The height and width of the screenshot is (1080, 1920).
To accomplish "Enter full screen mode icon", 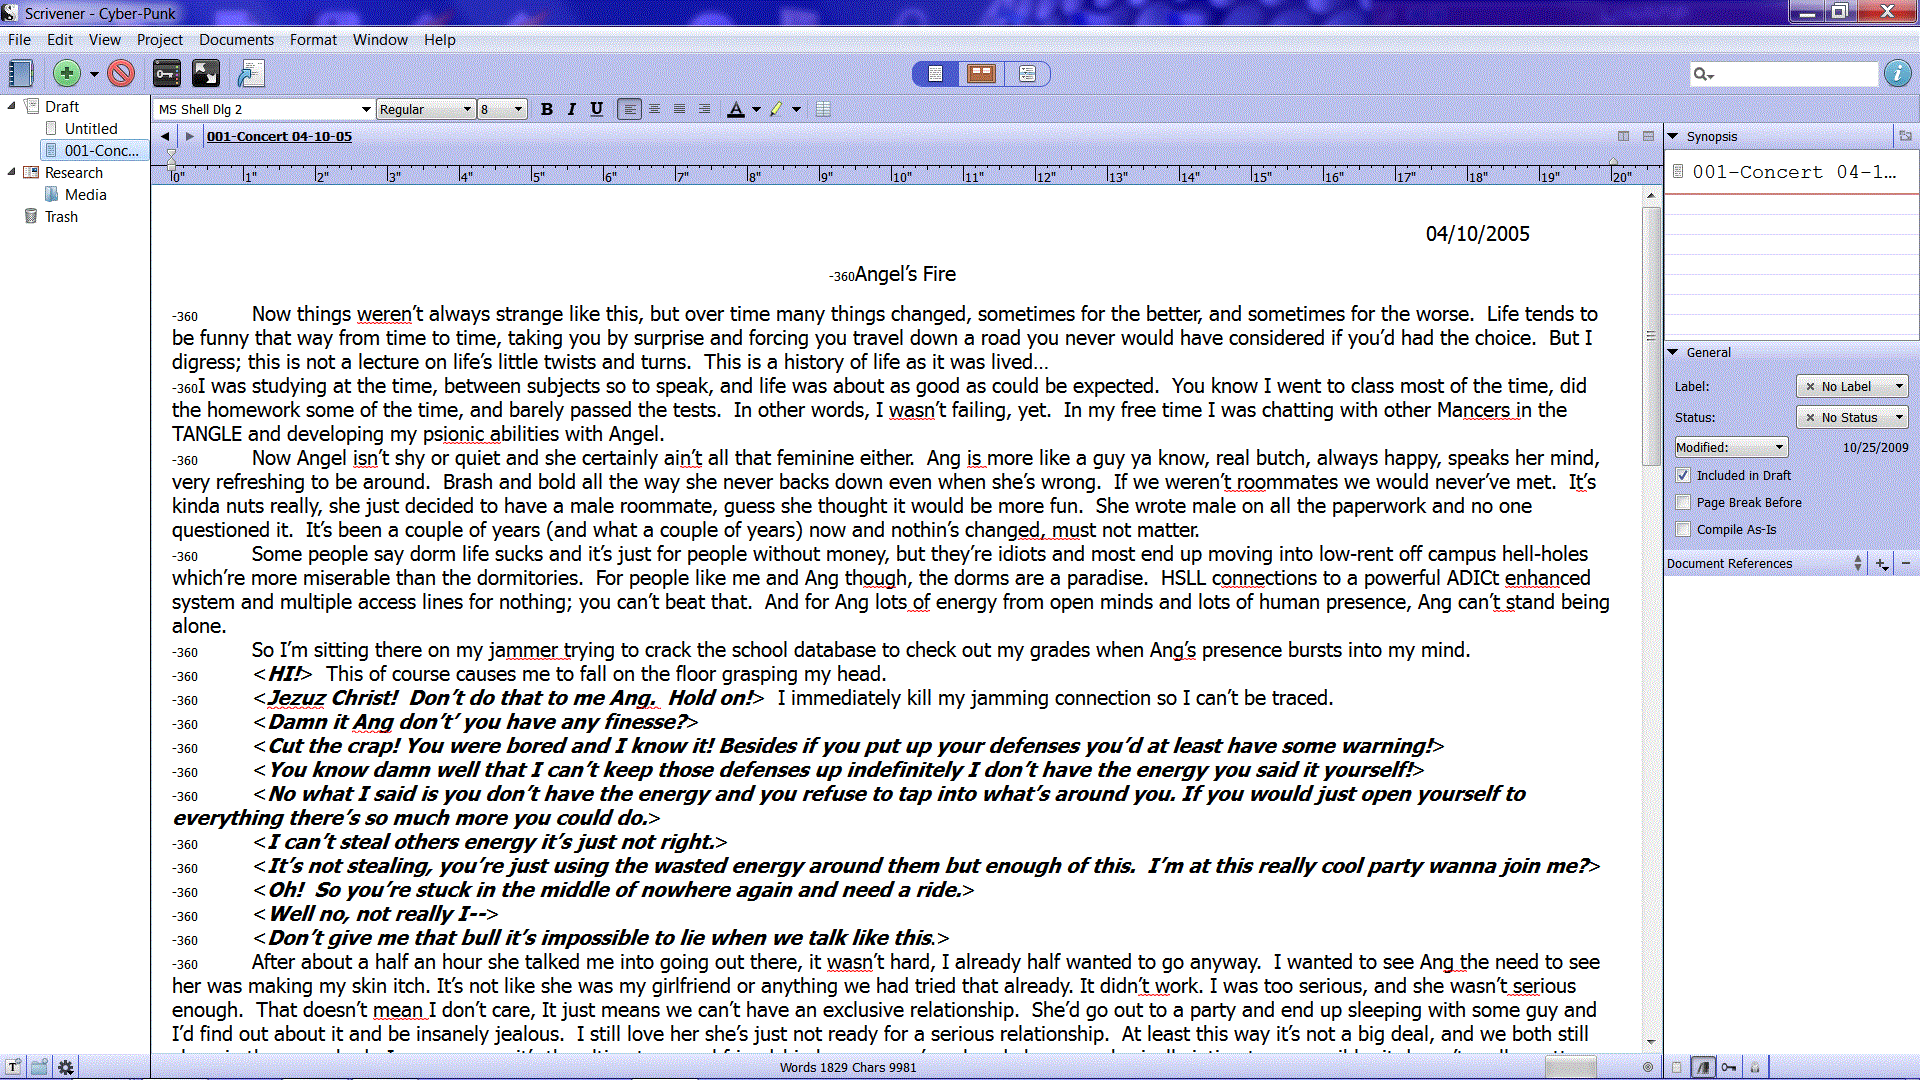I will [206, 73].
